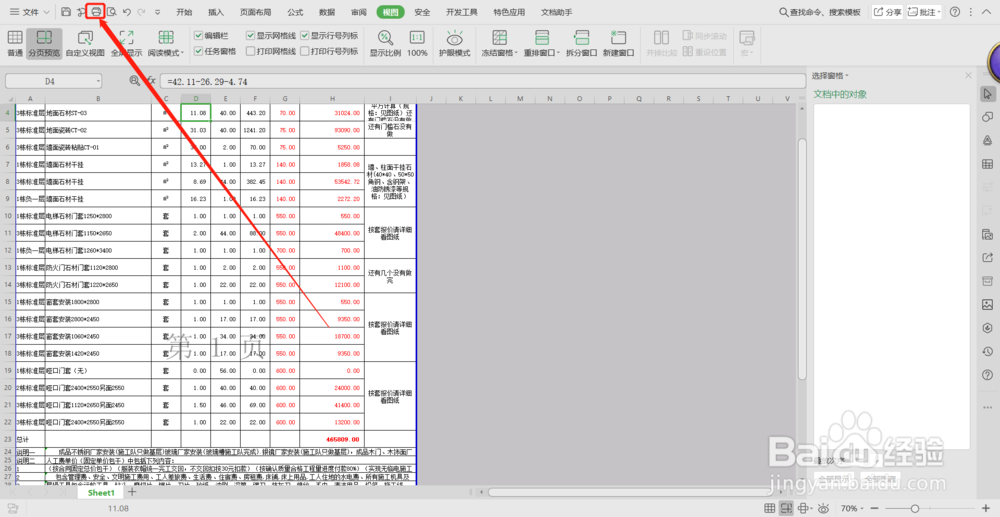Open 显示比例 zoom dialog

[385, 44]
